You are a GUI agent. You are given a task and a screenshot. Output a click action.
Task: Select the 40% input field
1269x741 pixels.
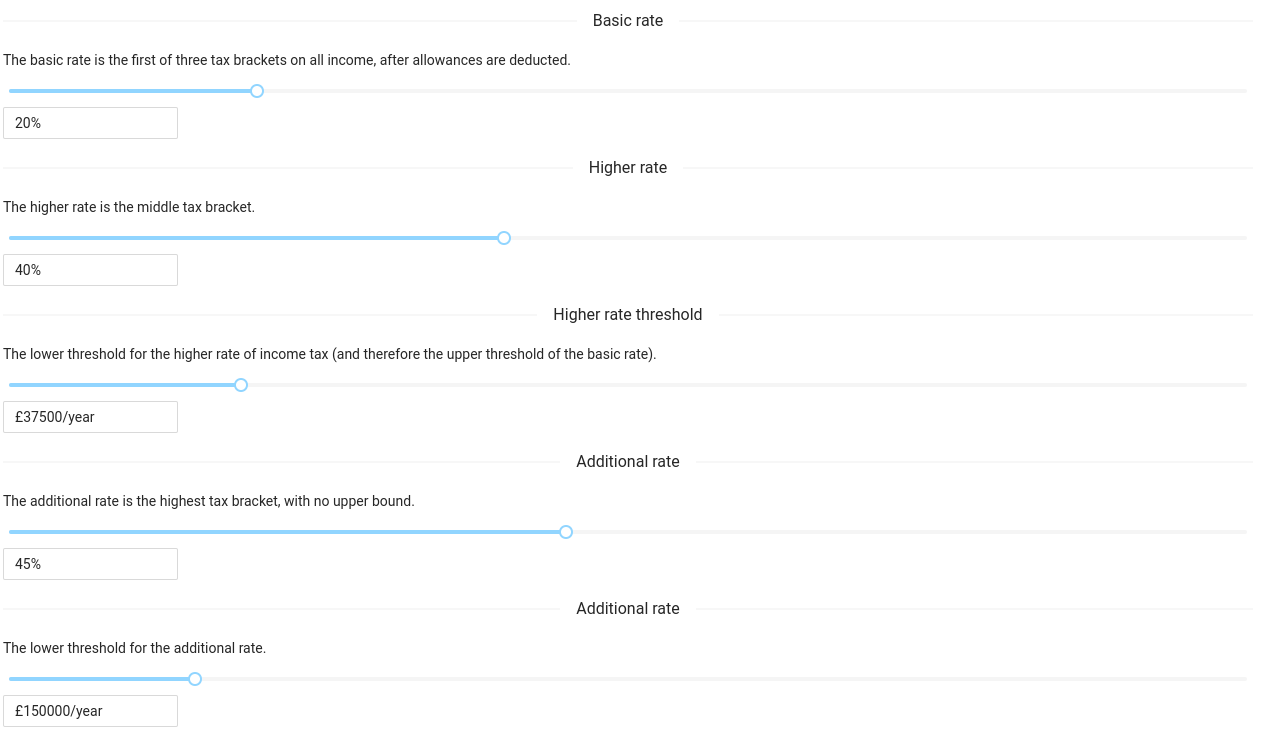point(90,269)
